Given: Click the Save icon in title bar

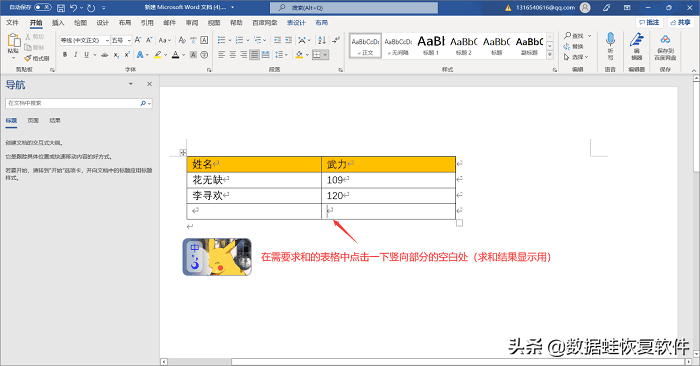Looking at the screenshot, I should coord(61,8).
